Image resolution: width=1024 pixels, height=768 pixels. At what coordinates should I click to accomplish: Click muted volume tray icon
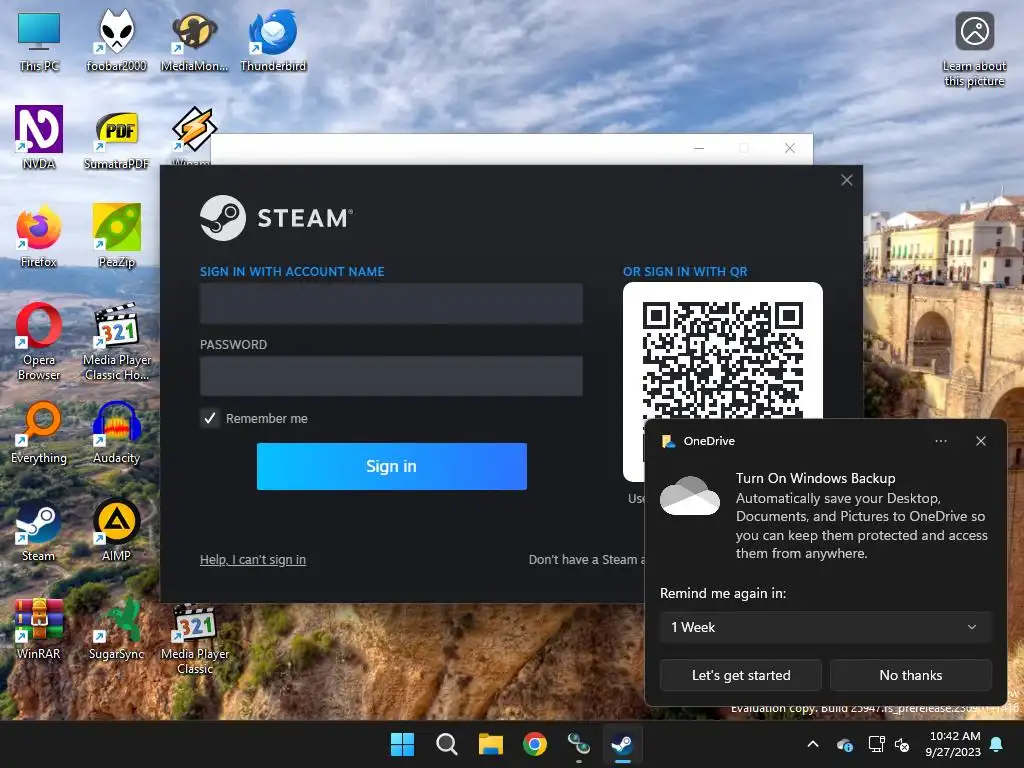(902, 744)
